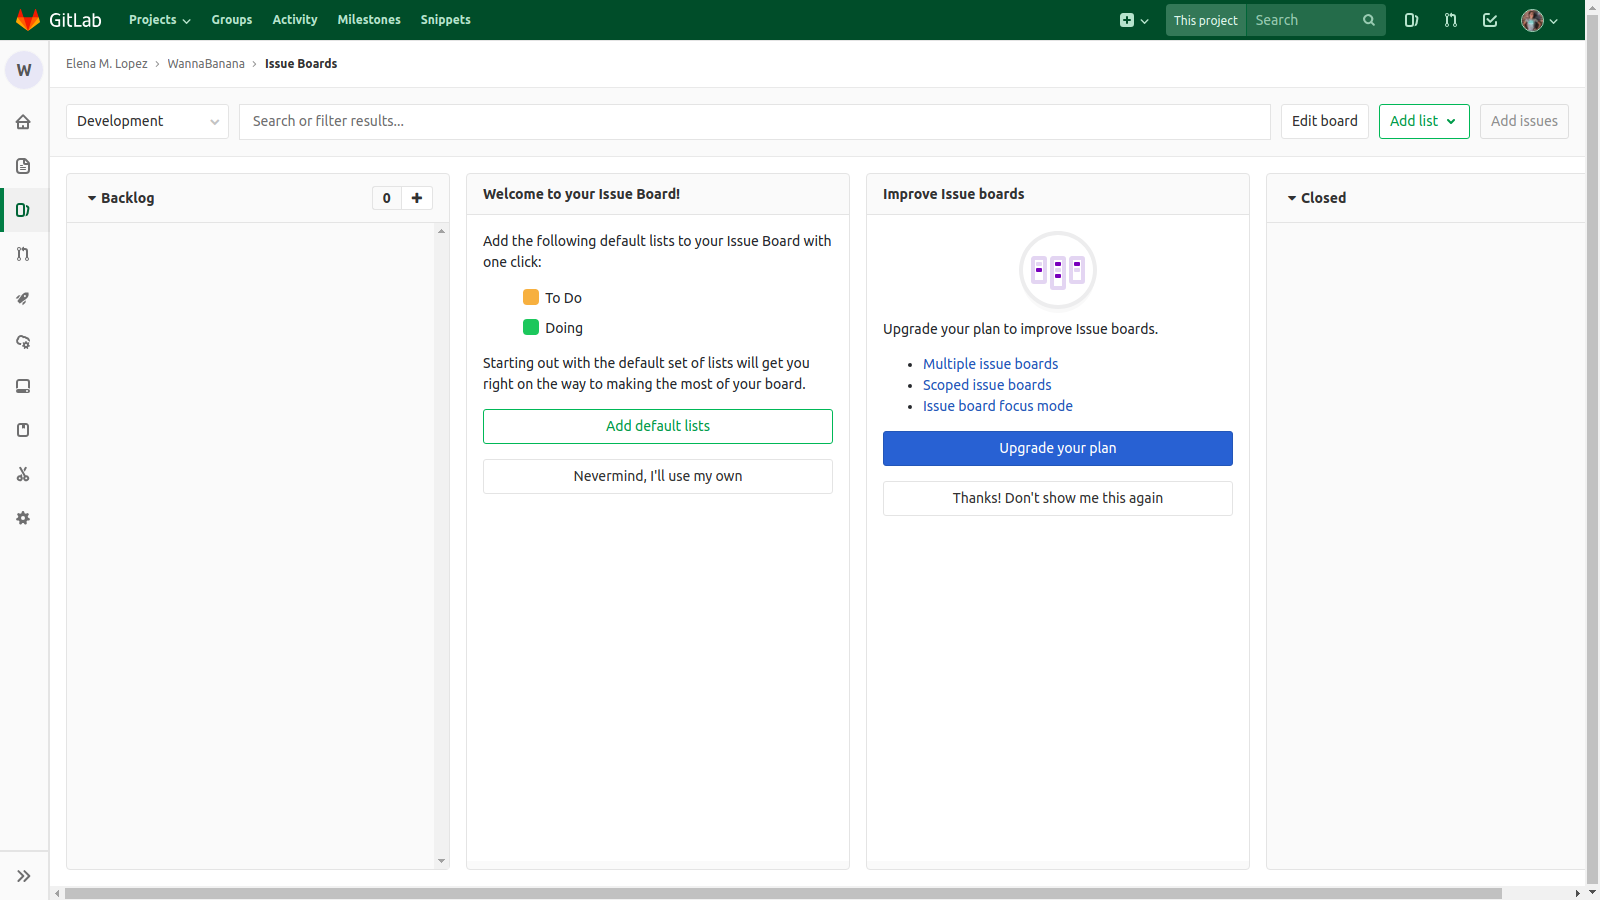Click the Upgrade your plan button

click(x=1058, y=448)
